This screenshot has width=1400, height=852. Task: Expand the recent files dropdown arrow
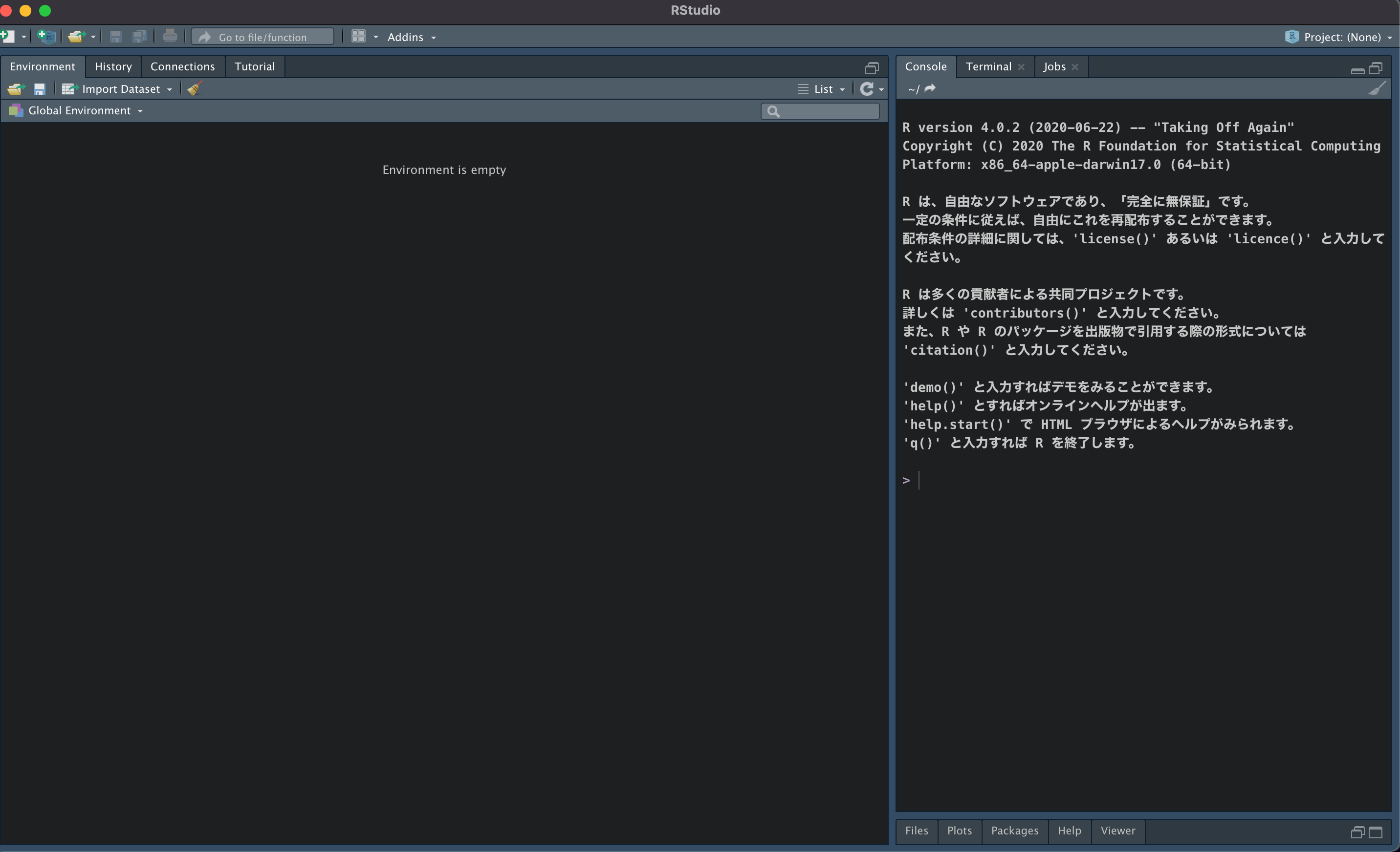pos(93,37)
